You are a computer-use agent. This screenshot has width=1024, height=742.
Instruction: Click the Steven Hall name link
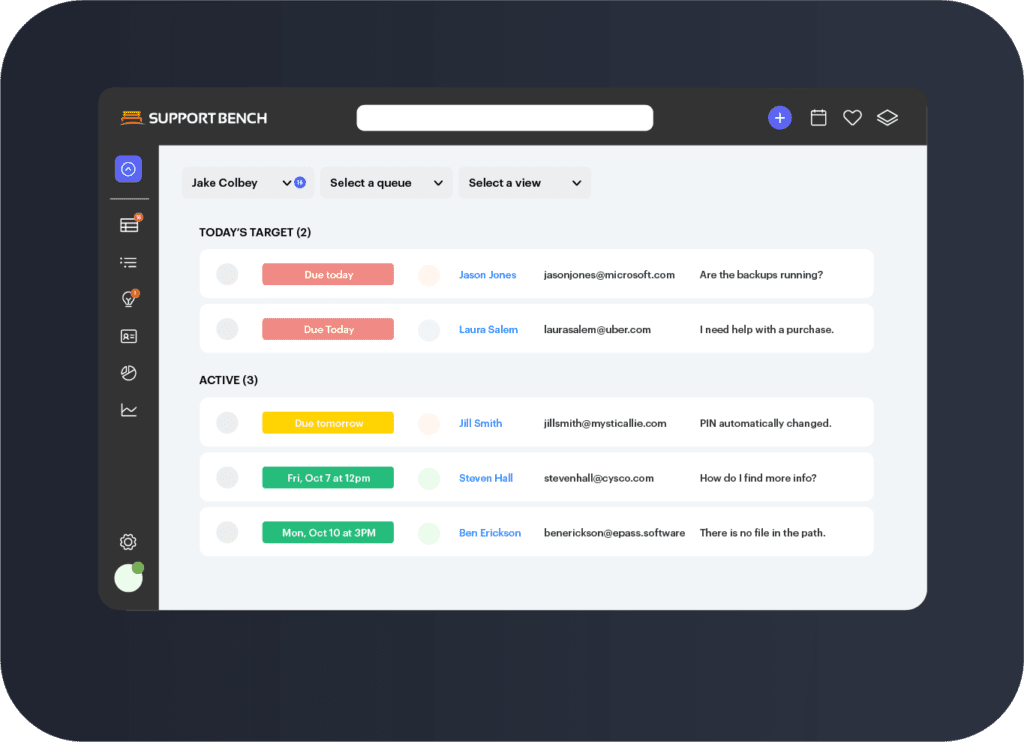(x=486, y=479)
